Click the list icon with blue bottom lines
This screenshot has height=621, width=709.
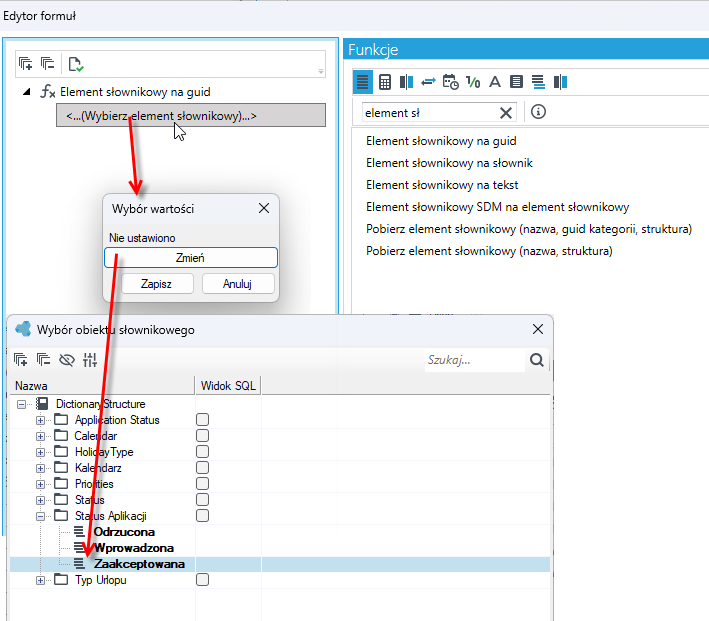(x=538, y=82)
